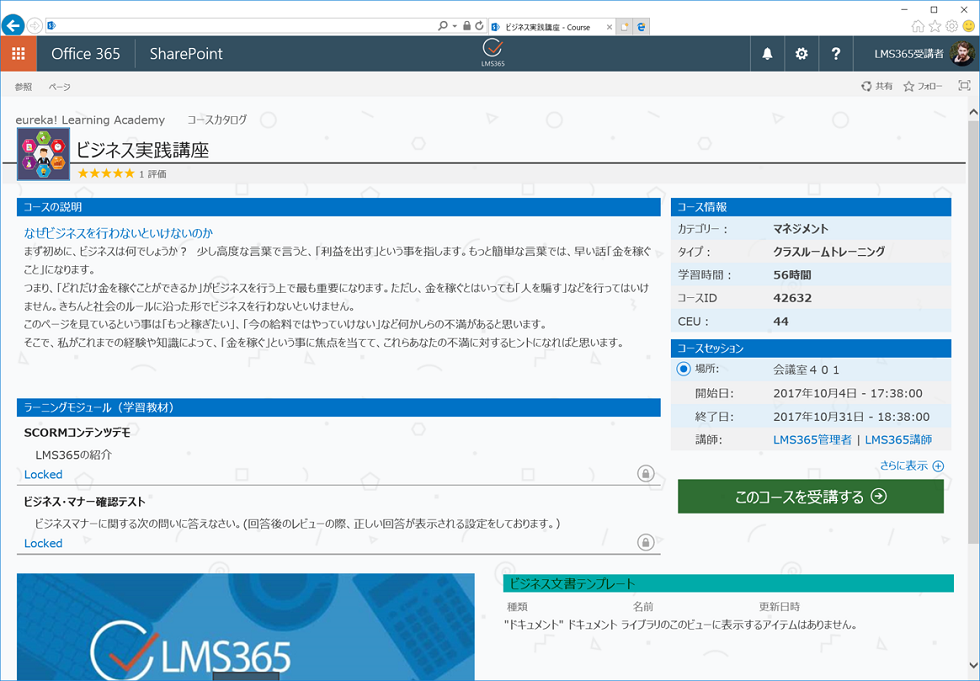Viewport: 980px width, 681px height.
Task: Click the lock icon for ビジネス・マナー確認テスト
Action: [646, 542]
